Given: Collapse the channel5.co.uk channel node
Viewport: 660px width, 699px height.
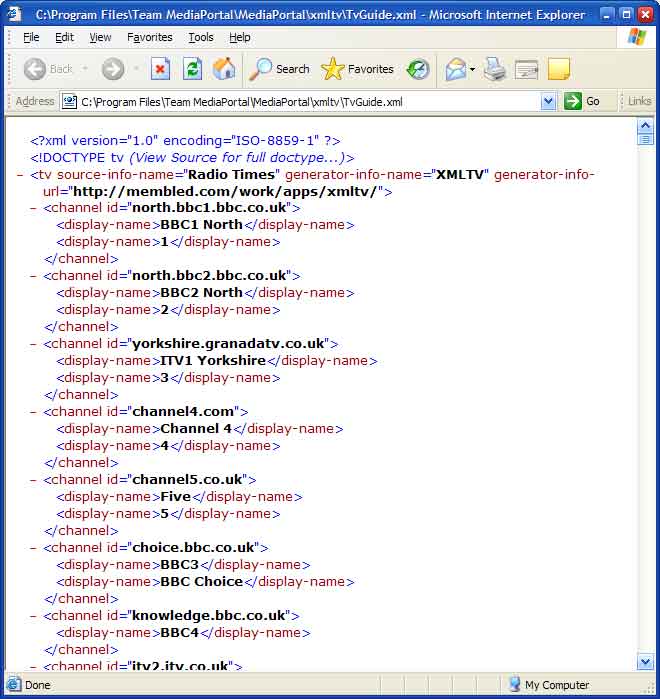Looking at the screenshot, I should [x=33, y=480].
